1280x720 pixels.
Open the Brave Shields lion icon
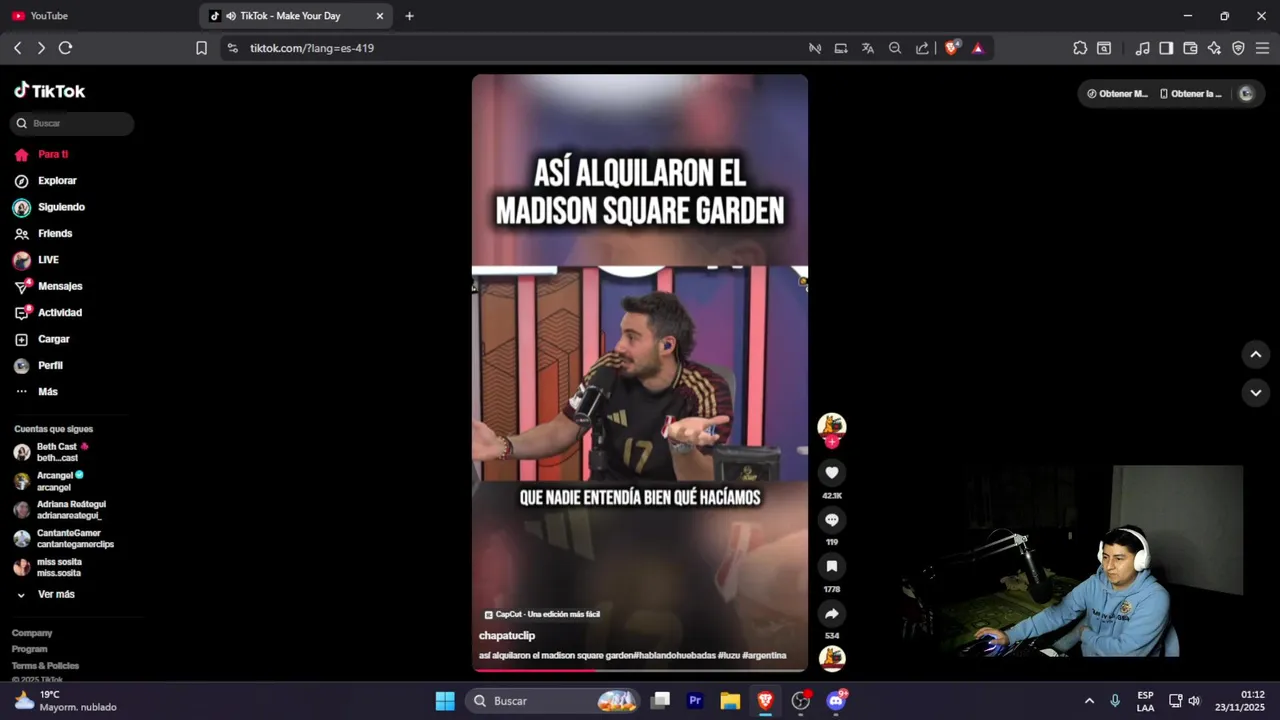pos(952,47)
